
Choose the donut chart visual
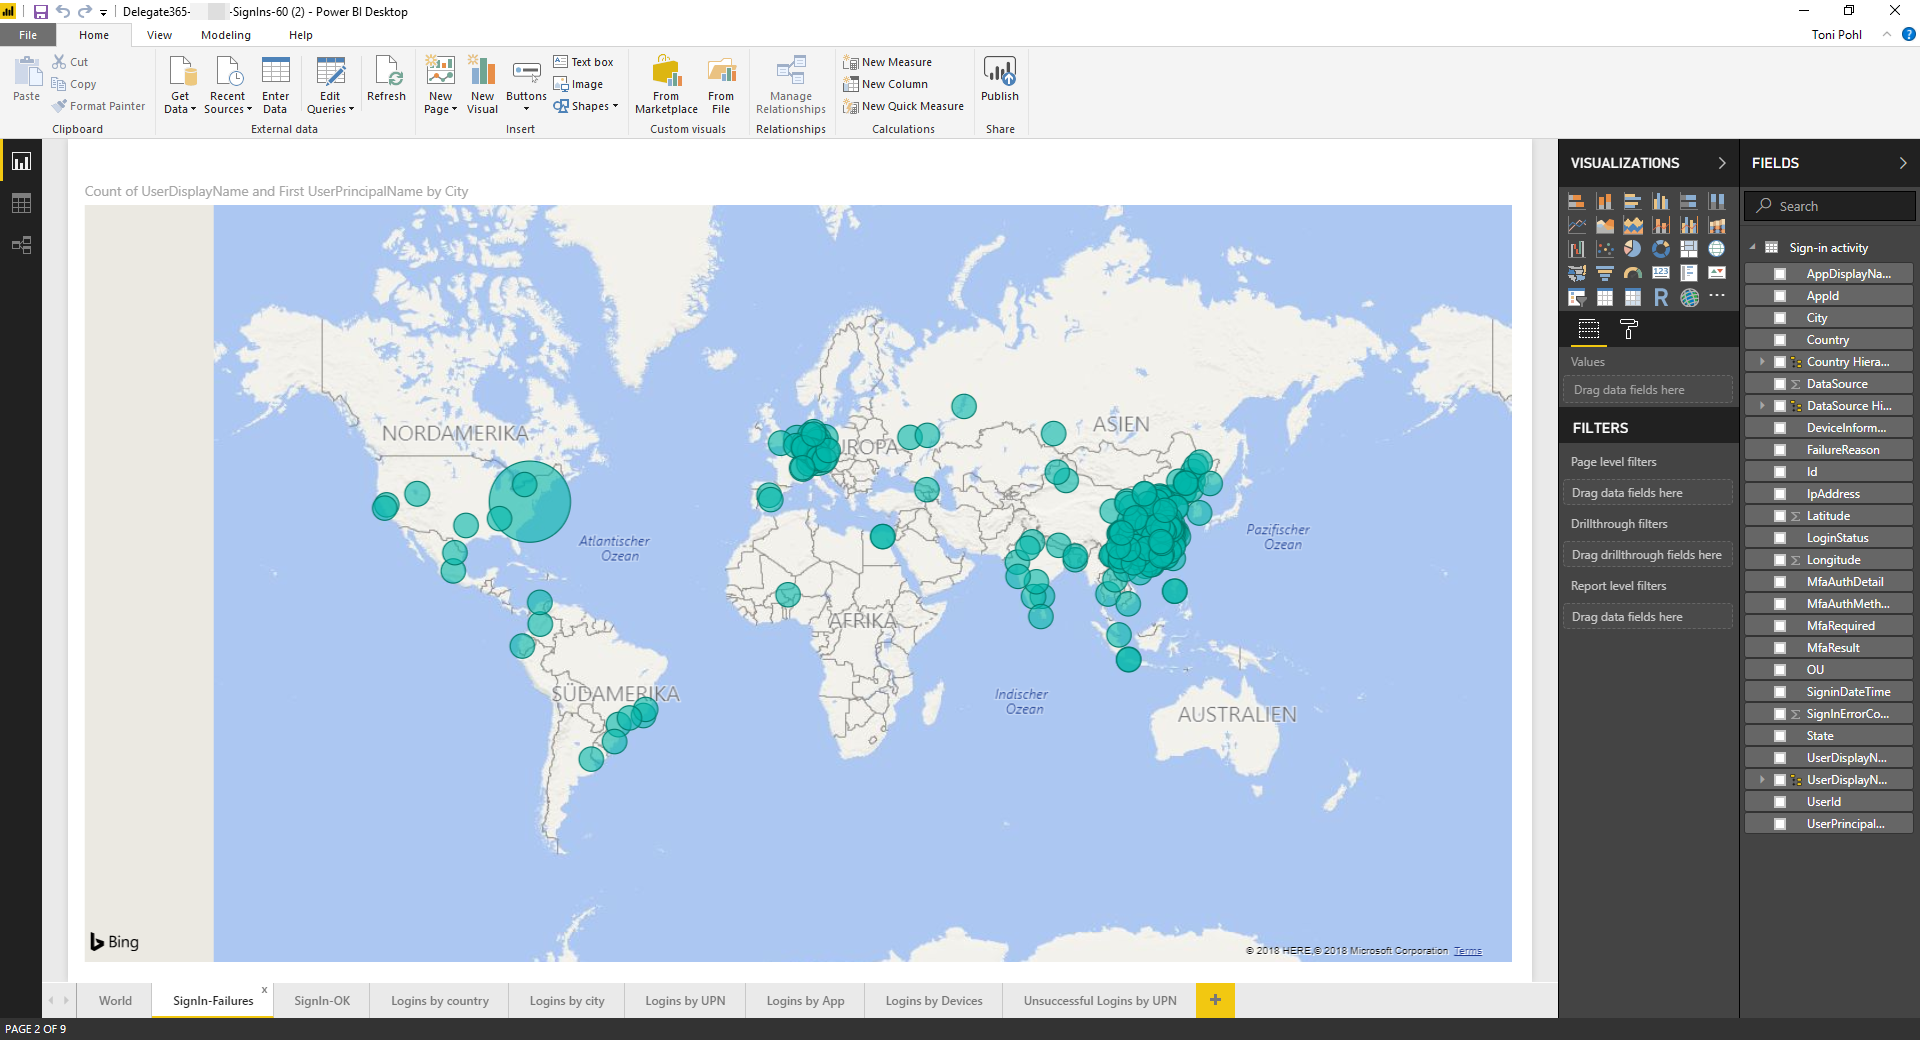pyautogui.click(x=1660, y=249)
